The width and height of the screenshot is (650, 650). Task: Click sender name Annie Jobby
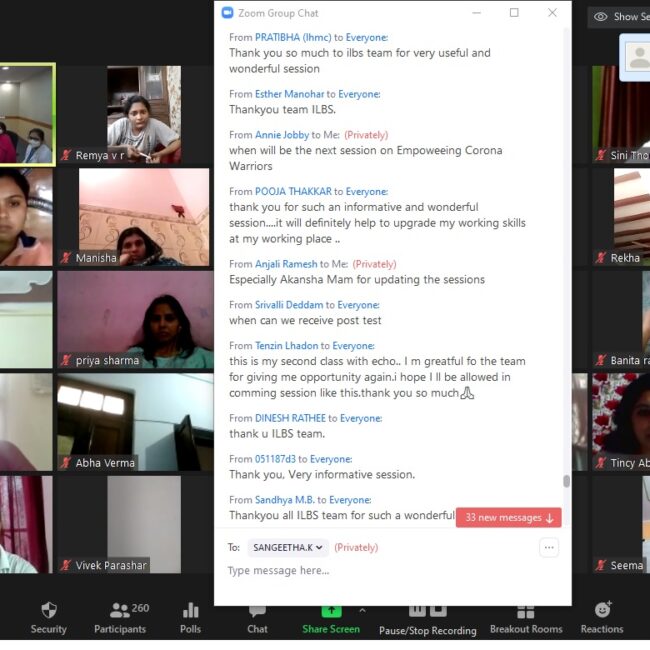pos(282,135)
